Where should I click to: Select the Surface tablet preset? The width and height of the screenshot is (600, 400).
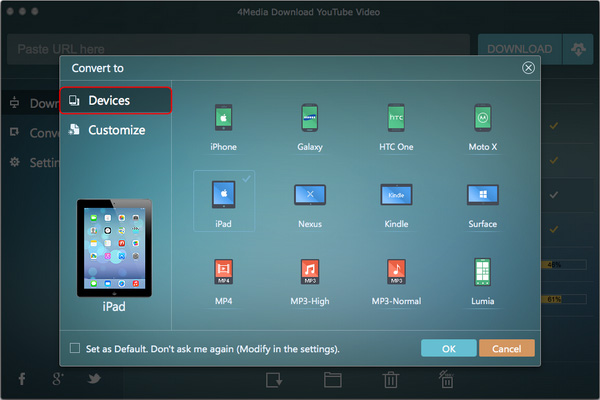coord(483,195)
